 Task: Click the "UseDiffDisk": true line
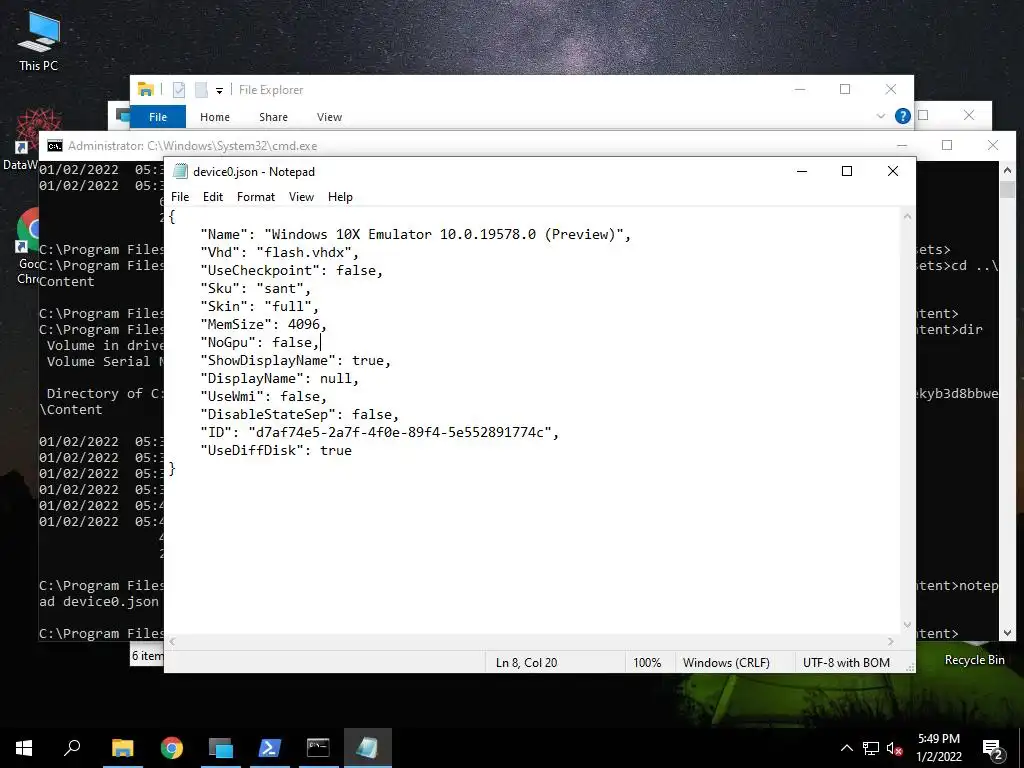tap(276, 450)
